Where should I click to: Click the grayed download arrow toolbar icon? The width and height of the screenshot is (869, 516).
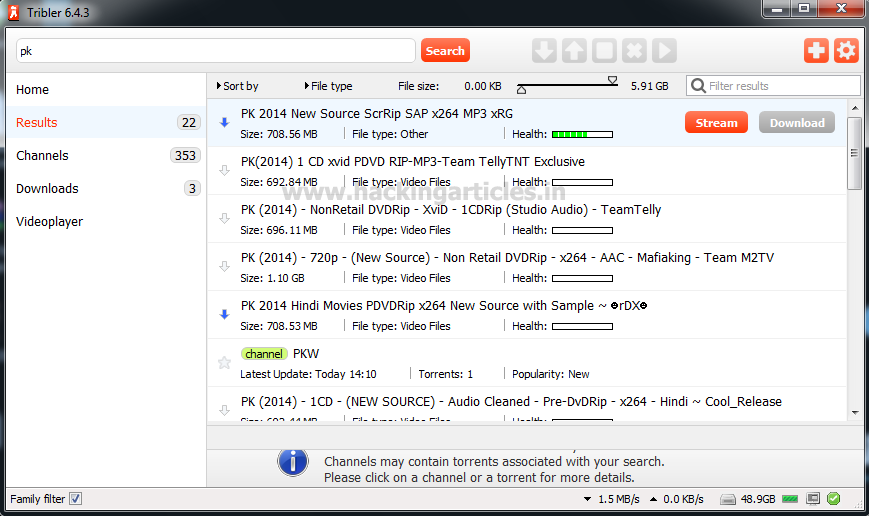pos(544,50)
